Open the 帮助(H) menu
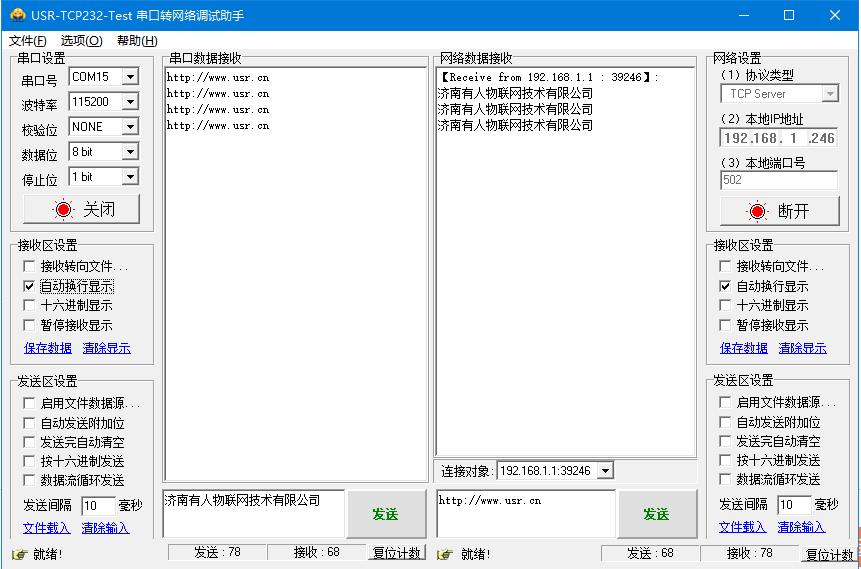This screenshot has height=569, width=861. coord(137,41)
